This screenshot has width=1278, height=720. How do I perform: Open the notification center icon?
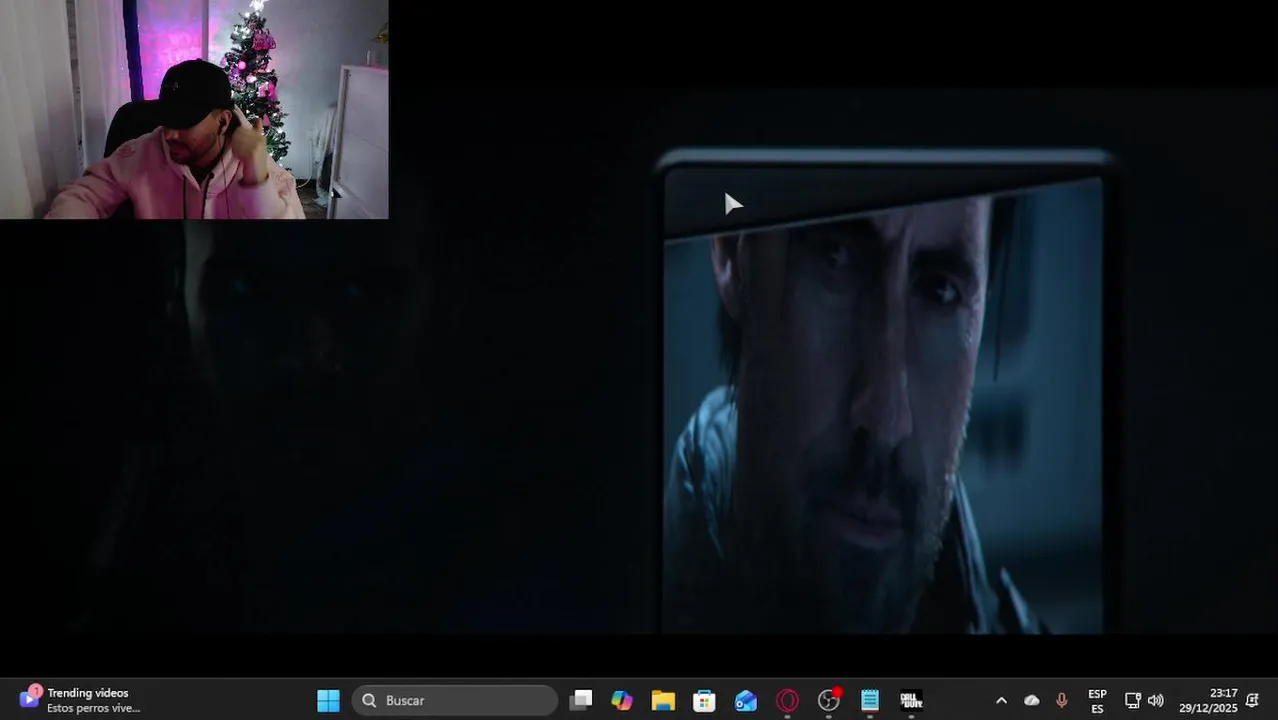1252,701
